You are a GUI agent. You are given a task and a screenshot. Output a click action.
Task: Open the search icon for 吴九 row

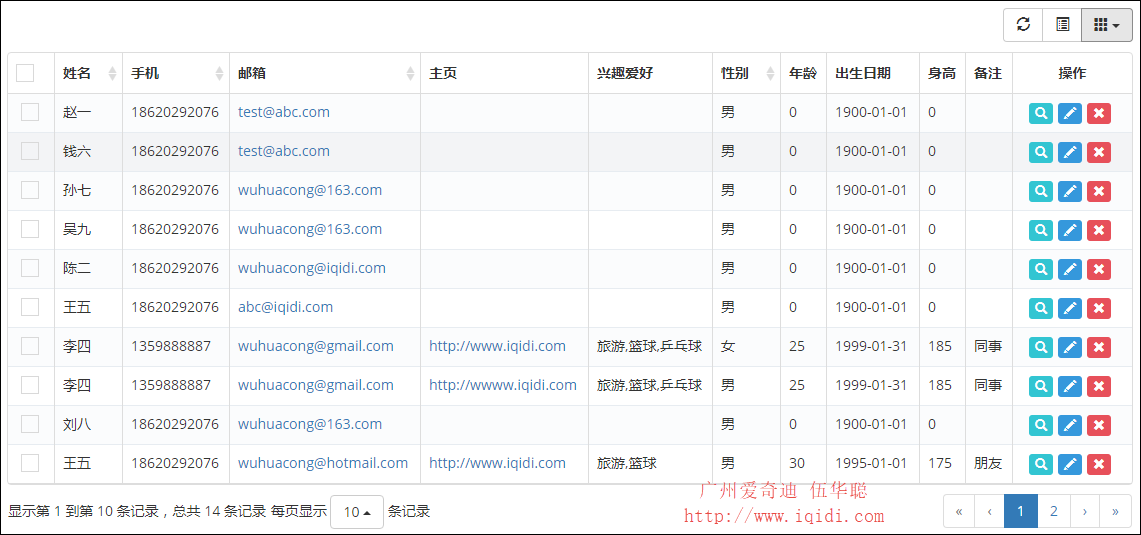1041,230
